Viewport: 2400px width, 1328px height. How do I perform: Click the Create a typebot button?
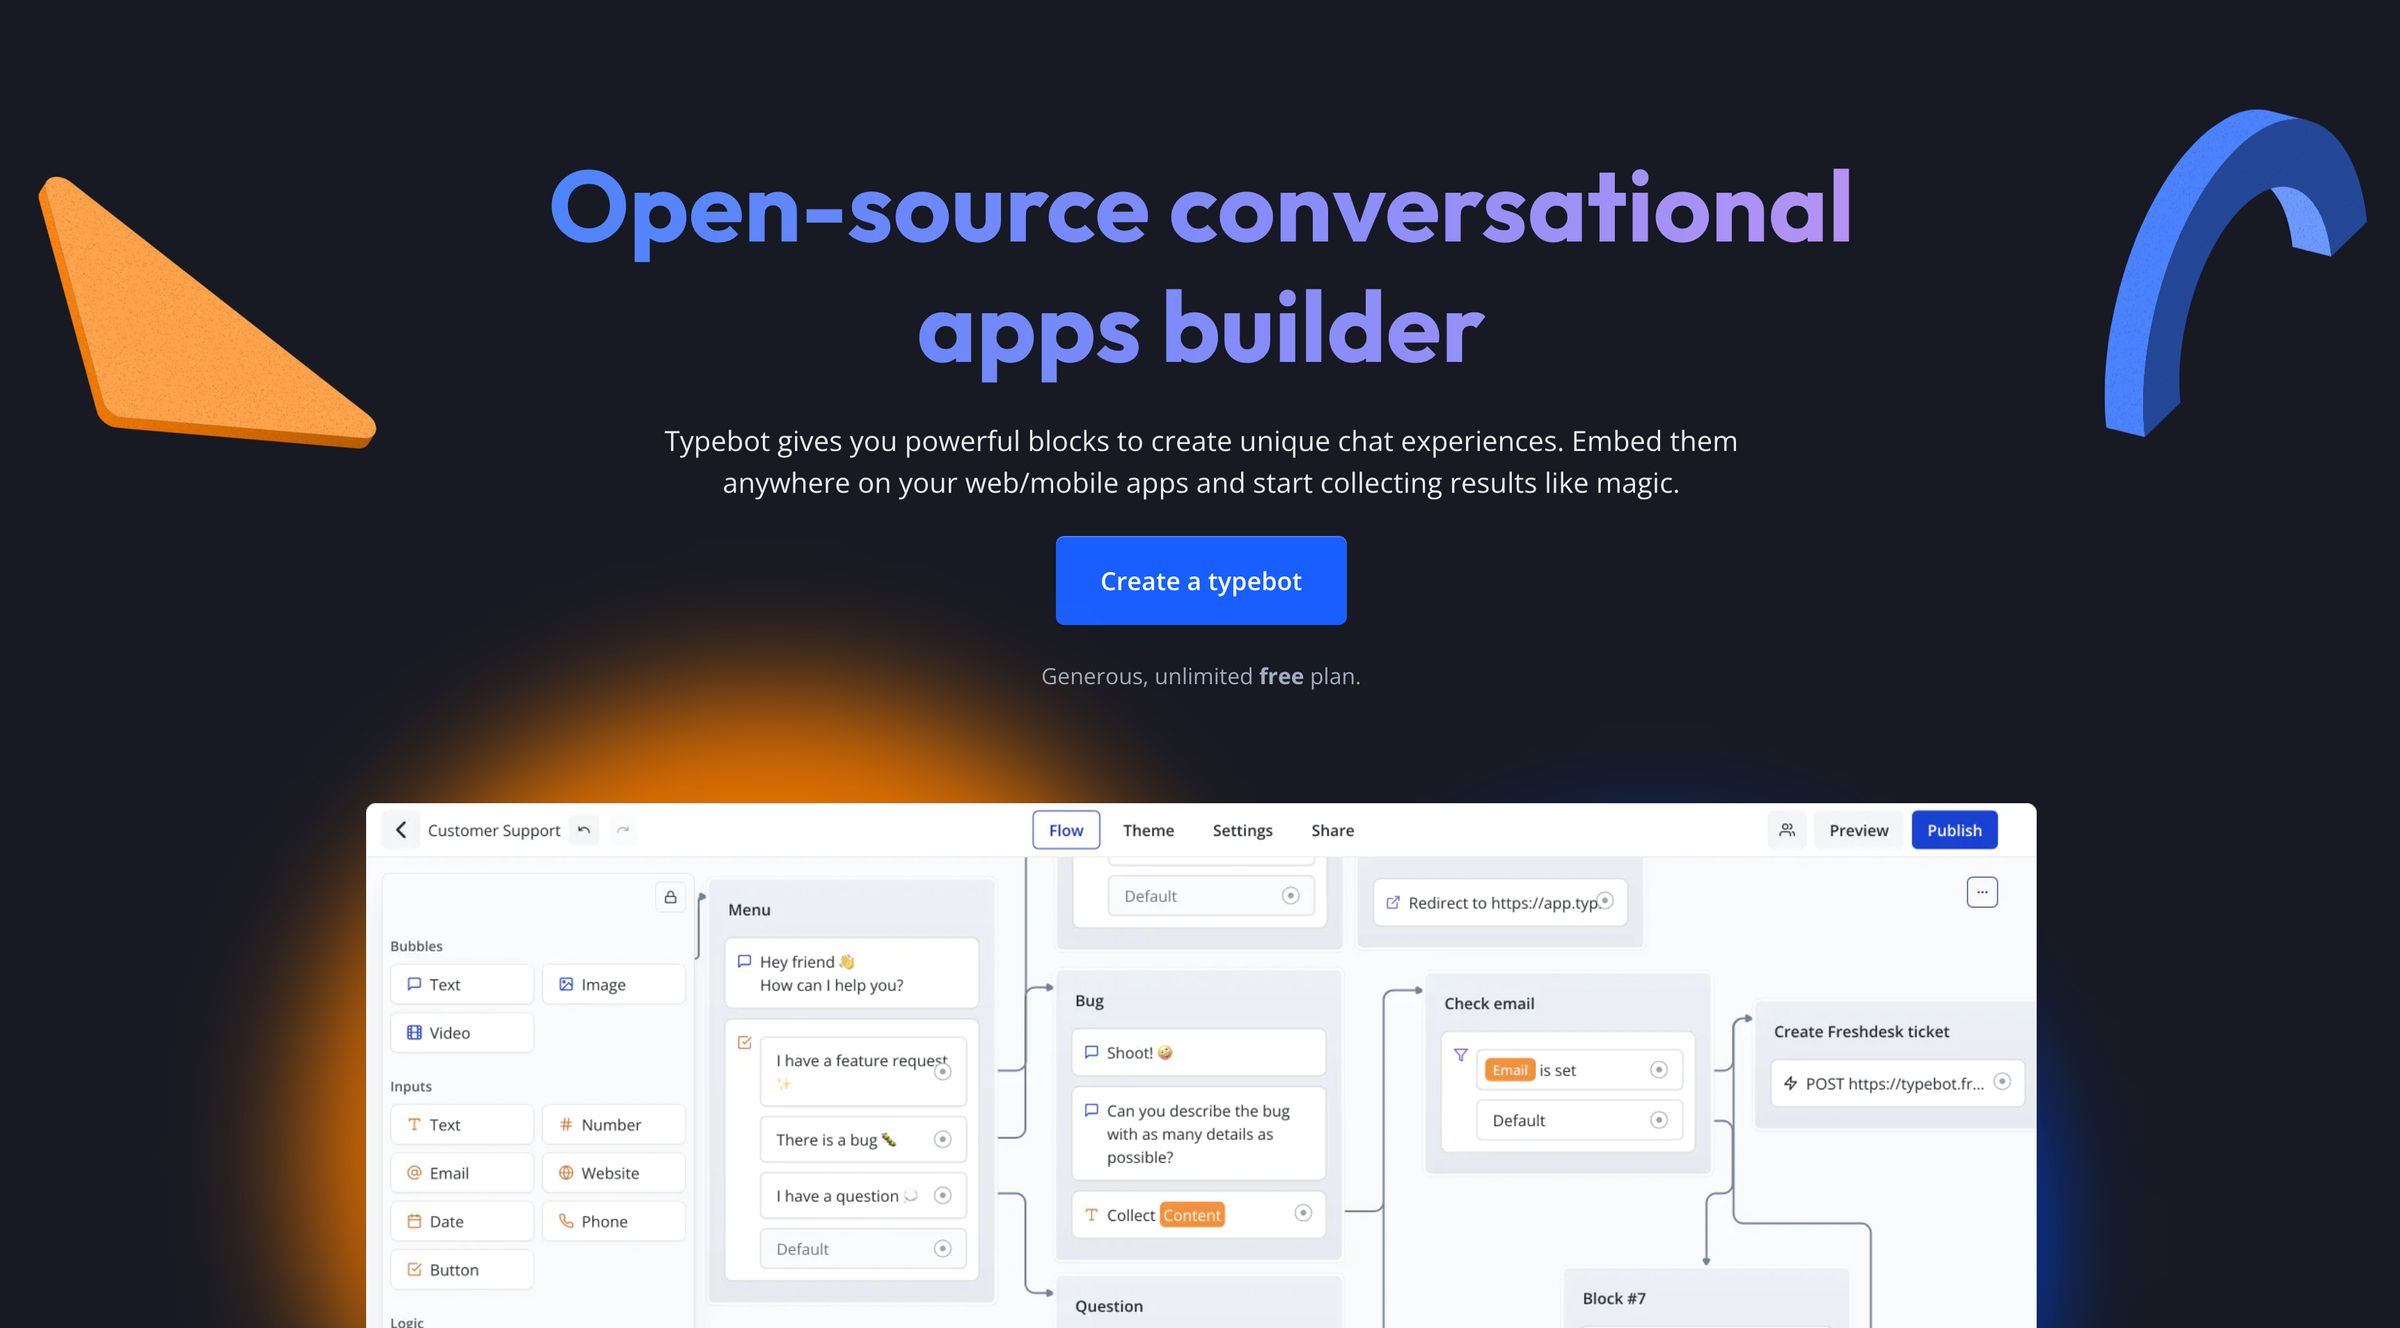pos(1200,581)
